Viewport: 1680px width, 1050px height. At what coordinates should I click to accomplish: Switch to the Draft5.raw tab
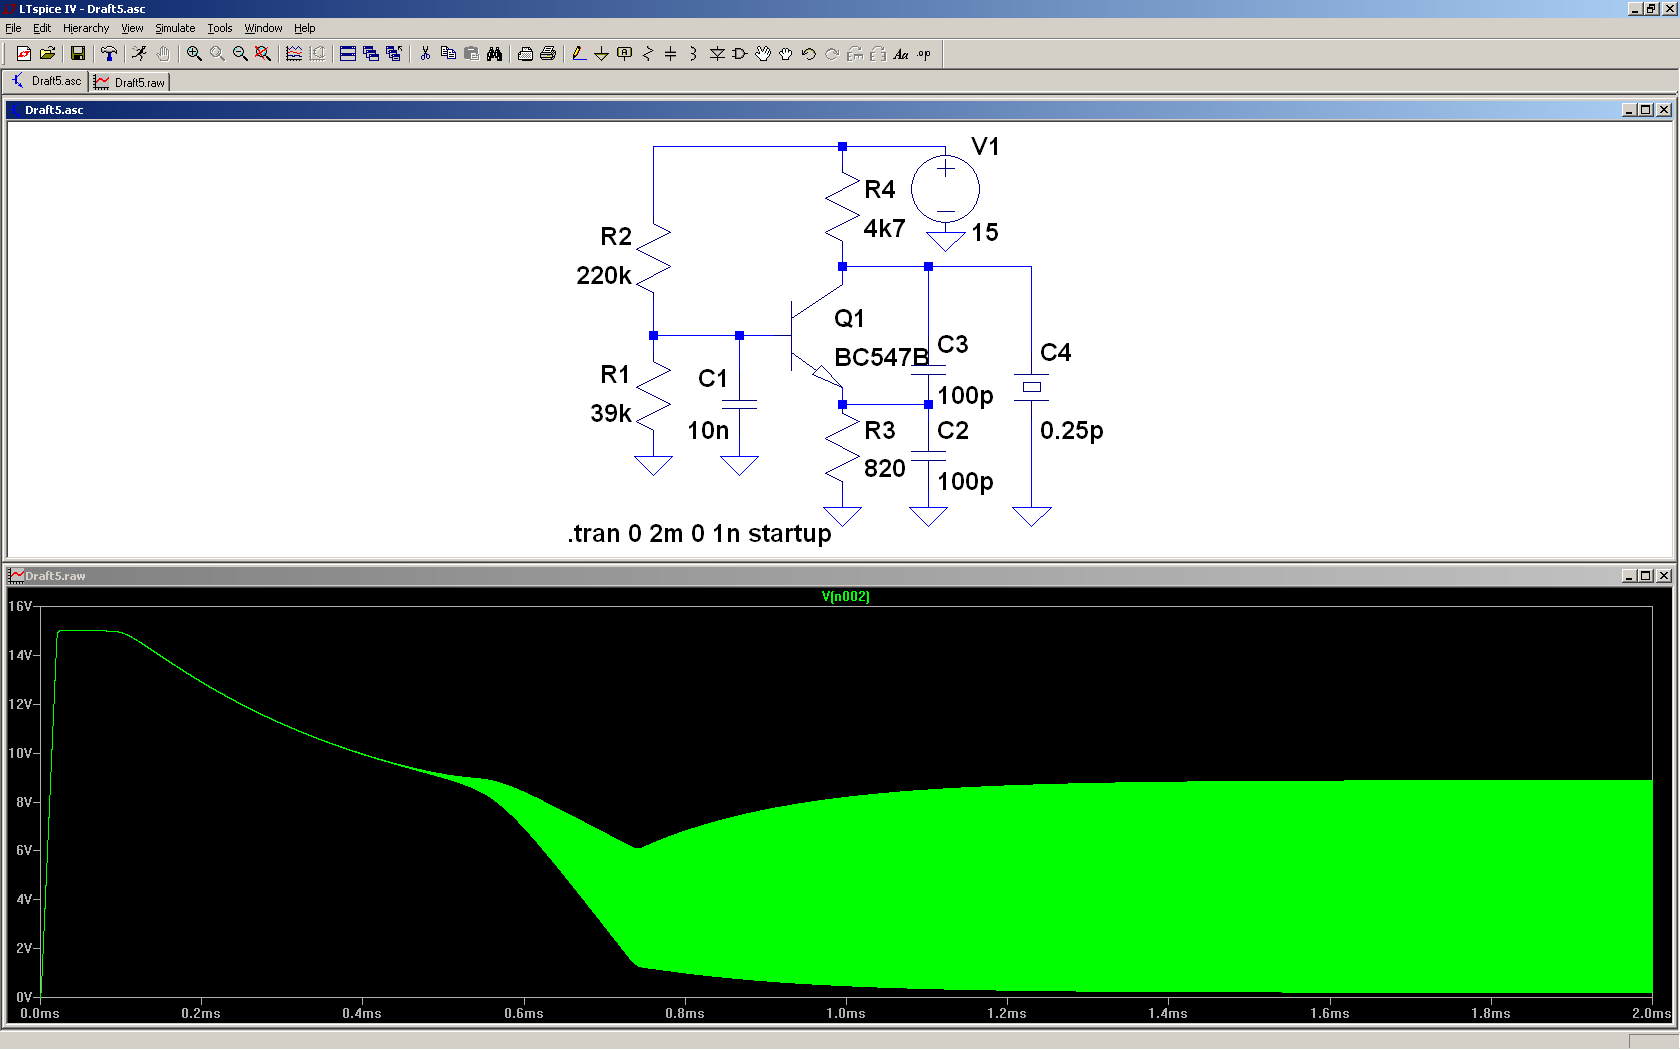[x=131, y=82]
